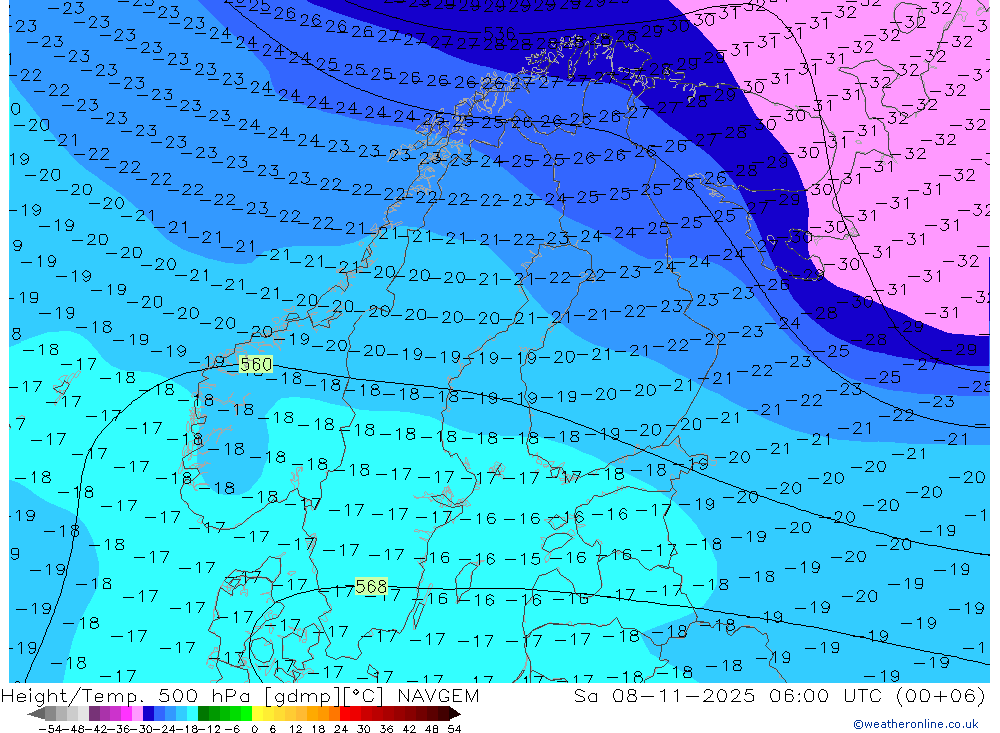The image size is (1000, 733).
Task: Click the 0 legend scale value
Action: [x=254, y=729]
